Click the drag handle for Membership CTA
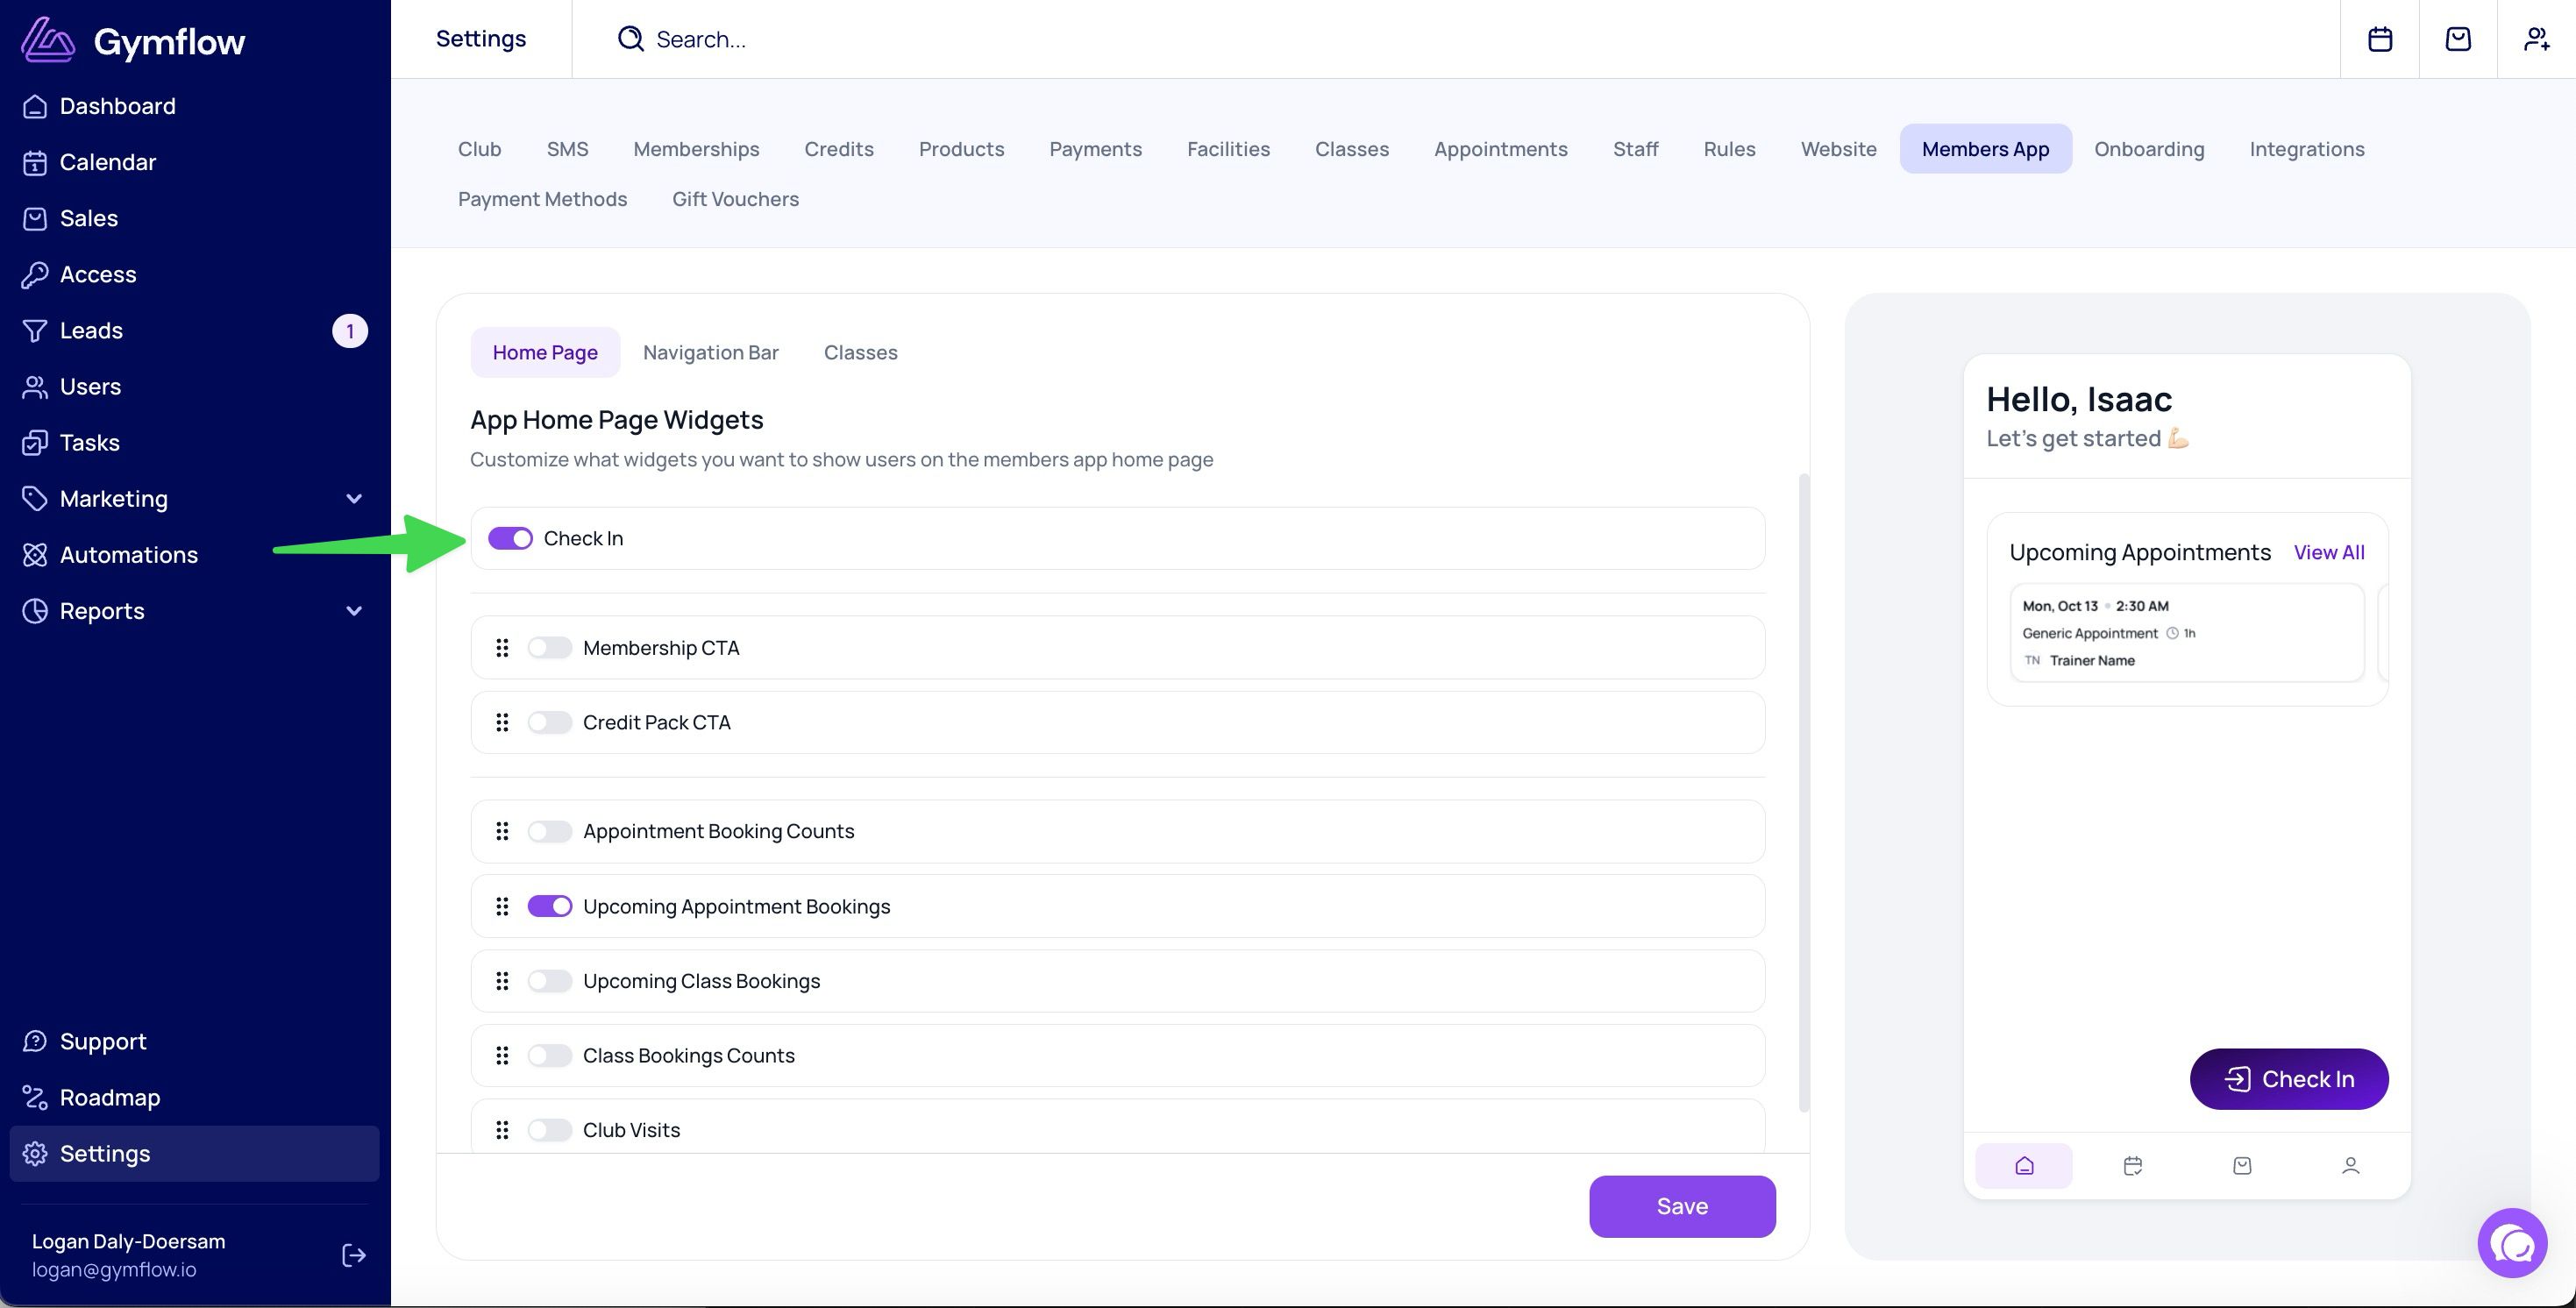The height and width of the screenshot is (1308, 2576). pos(502,648)
